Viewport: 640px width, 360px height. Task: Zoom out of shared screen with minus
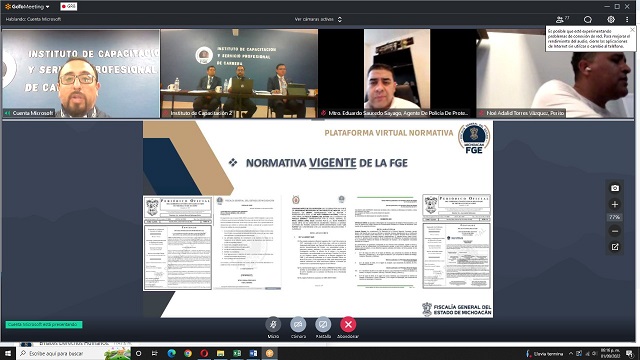(x=615, y=231)
